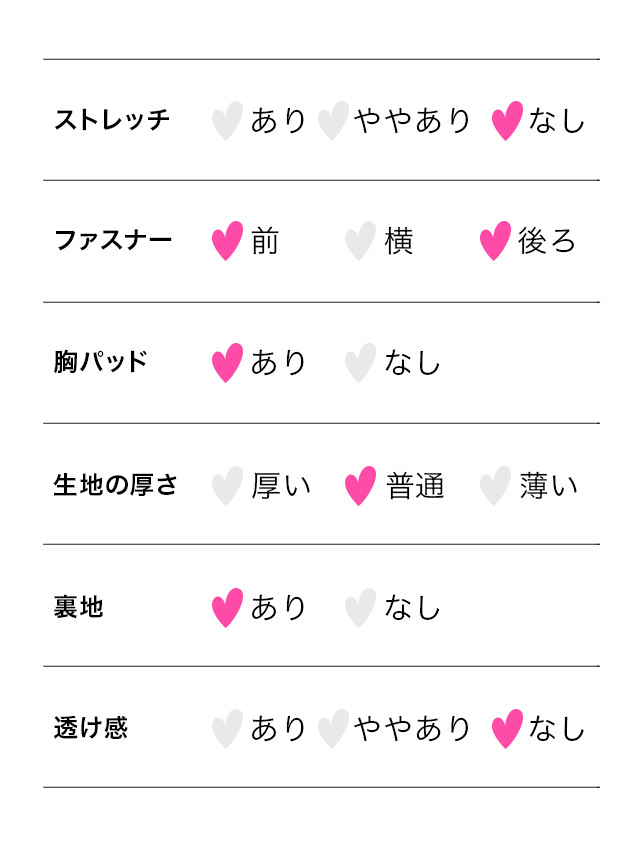Pick the pink なし heart for 透け感
Screen dimensions: 640x854
[x=507, y=729]
